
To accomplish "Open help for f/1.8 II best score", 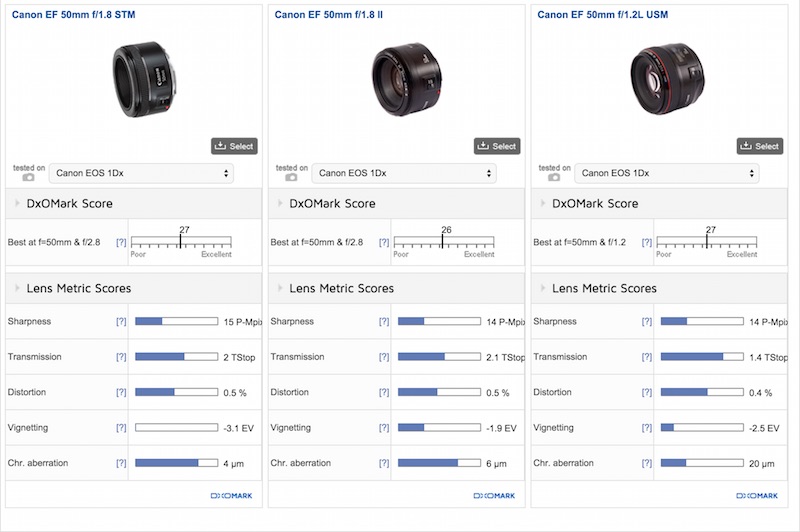I will tap(384, 242).
